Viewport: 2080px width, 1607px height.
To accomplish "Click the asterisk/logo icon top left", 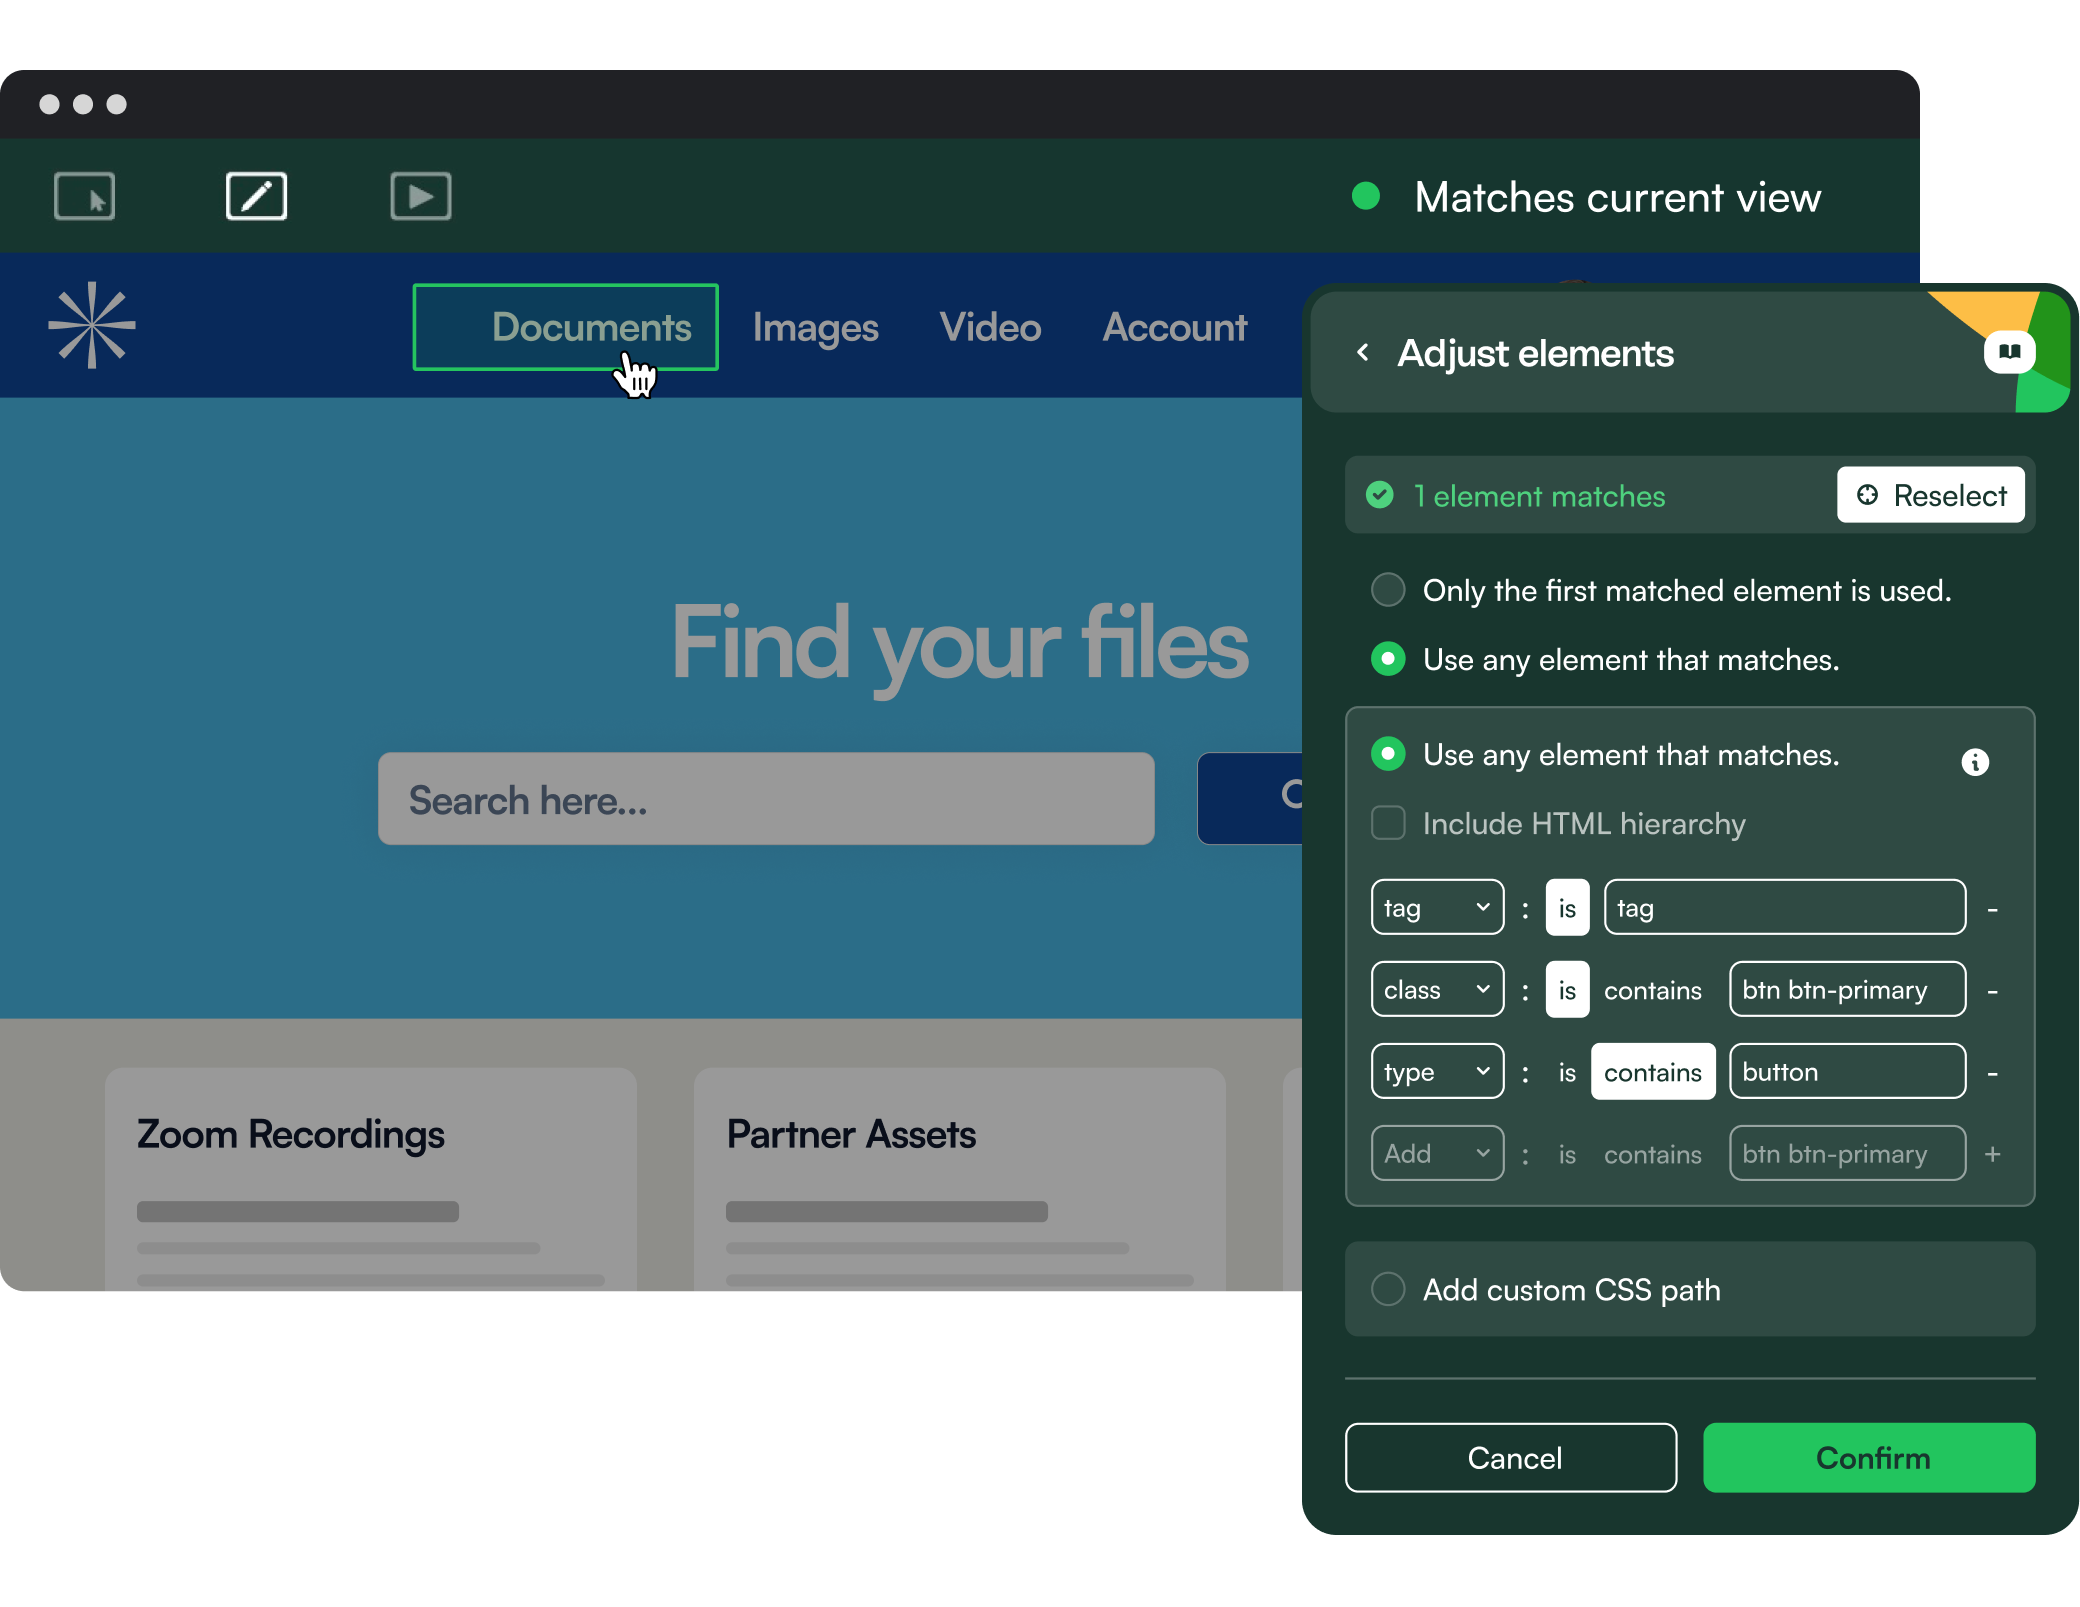I will tap(93, 327).
